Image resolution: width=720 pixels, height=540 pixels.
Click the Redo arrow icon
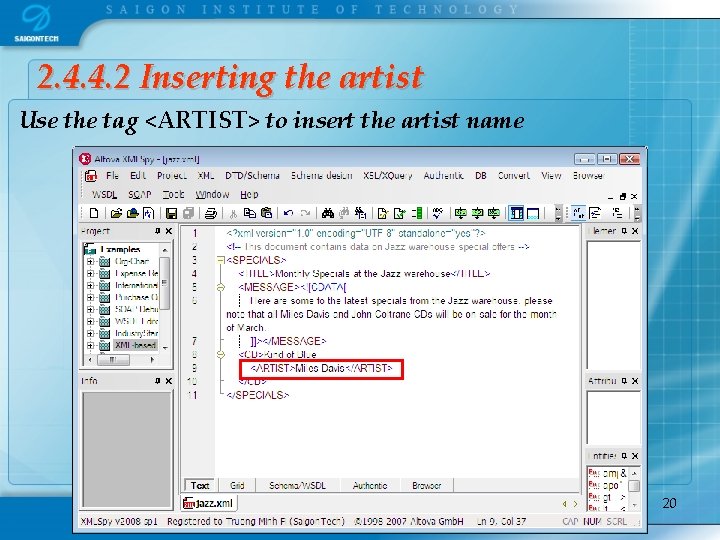305,213
